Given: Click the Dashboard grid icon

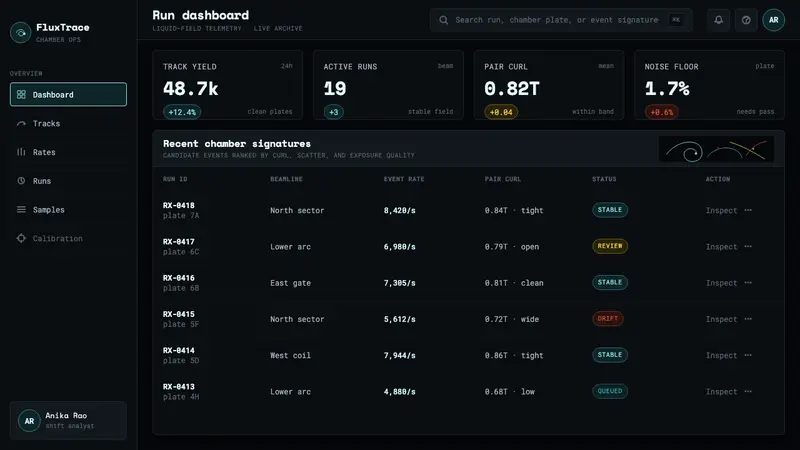Looking at the screenshot, I should (x=21, y=94).
